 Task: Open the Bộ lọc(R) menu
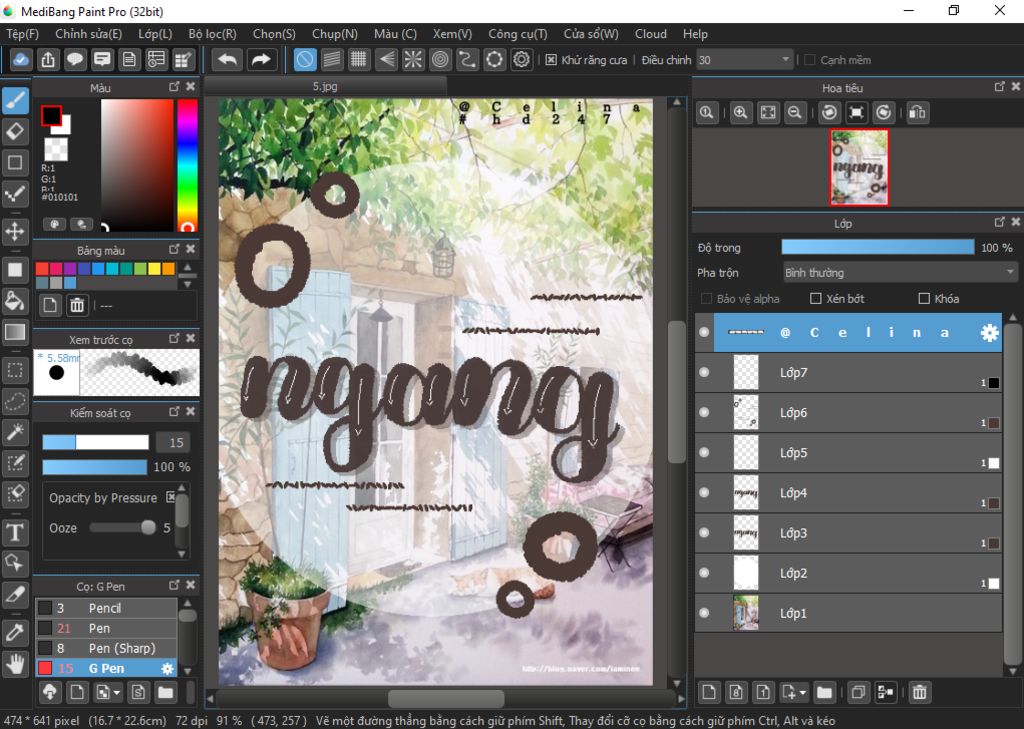pyautogui.click(x=212, y=34)
